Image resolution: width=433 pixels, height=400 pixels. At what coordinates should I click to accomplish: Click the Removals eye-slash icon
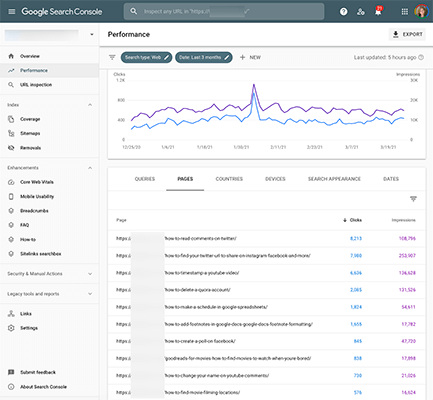tap(11, 148)
